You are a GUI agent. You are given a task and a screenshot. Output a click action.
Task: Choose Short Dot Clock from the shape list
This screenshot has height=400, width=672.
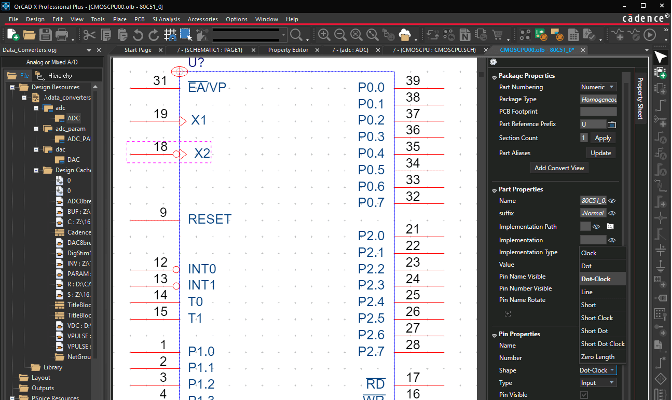603,344
